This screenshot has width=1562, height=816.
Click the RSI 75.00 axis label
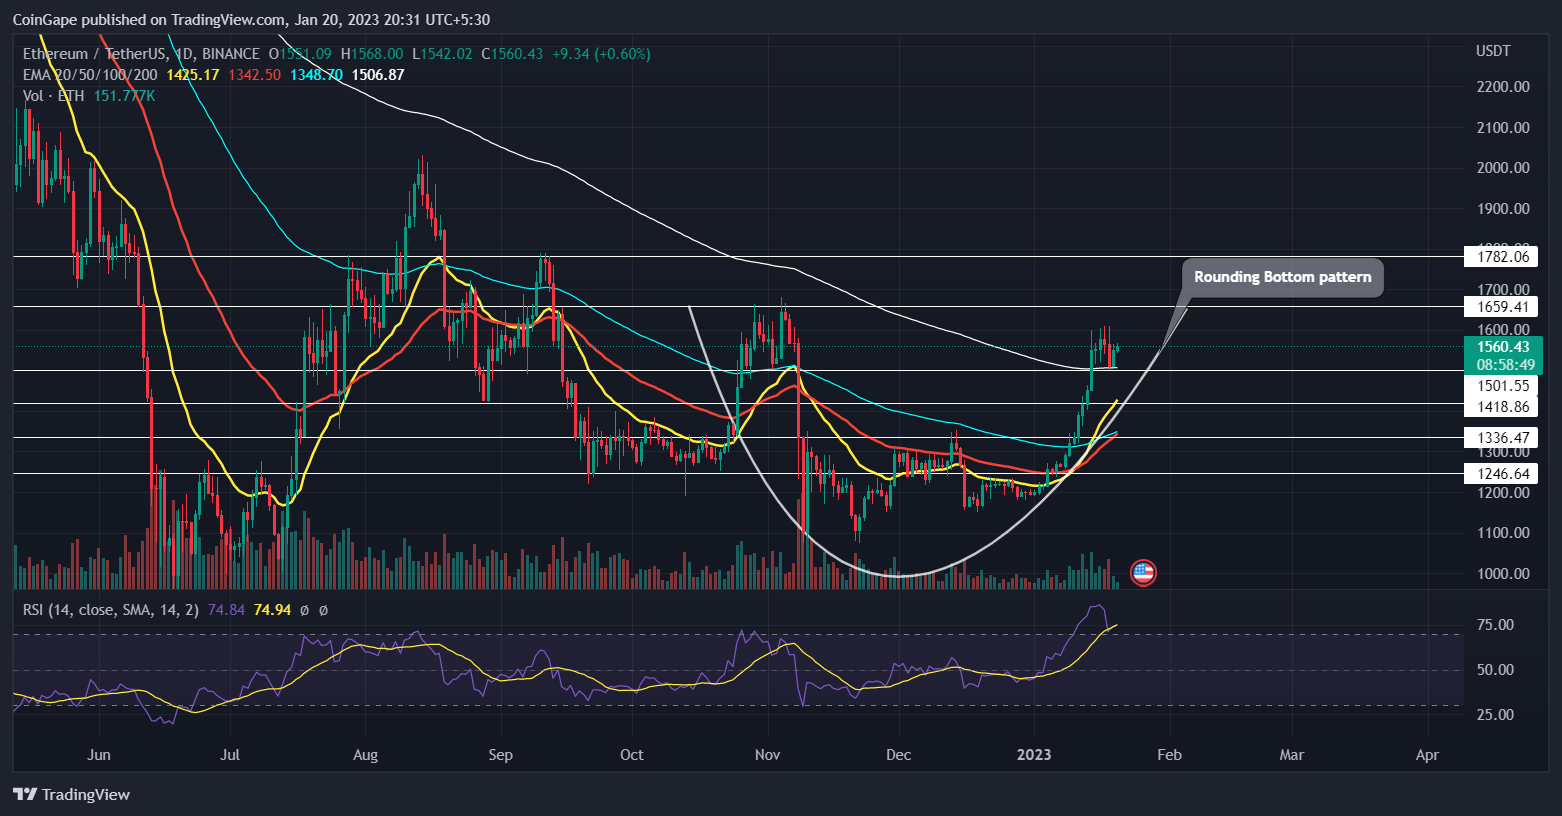coord(1495,625)
